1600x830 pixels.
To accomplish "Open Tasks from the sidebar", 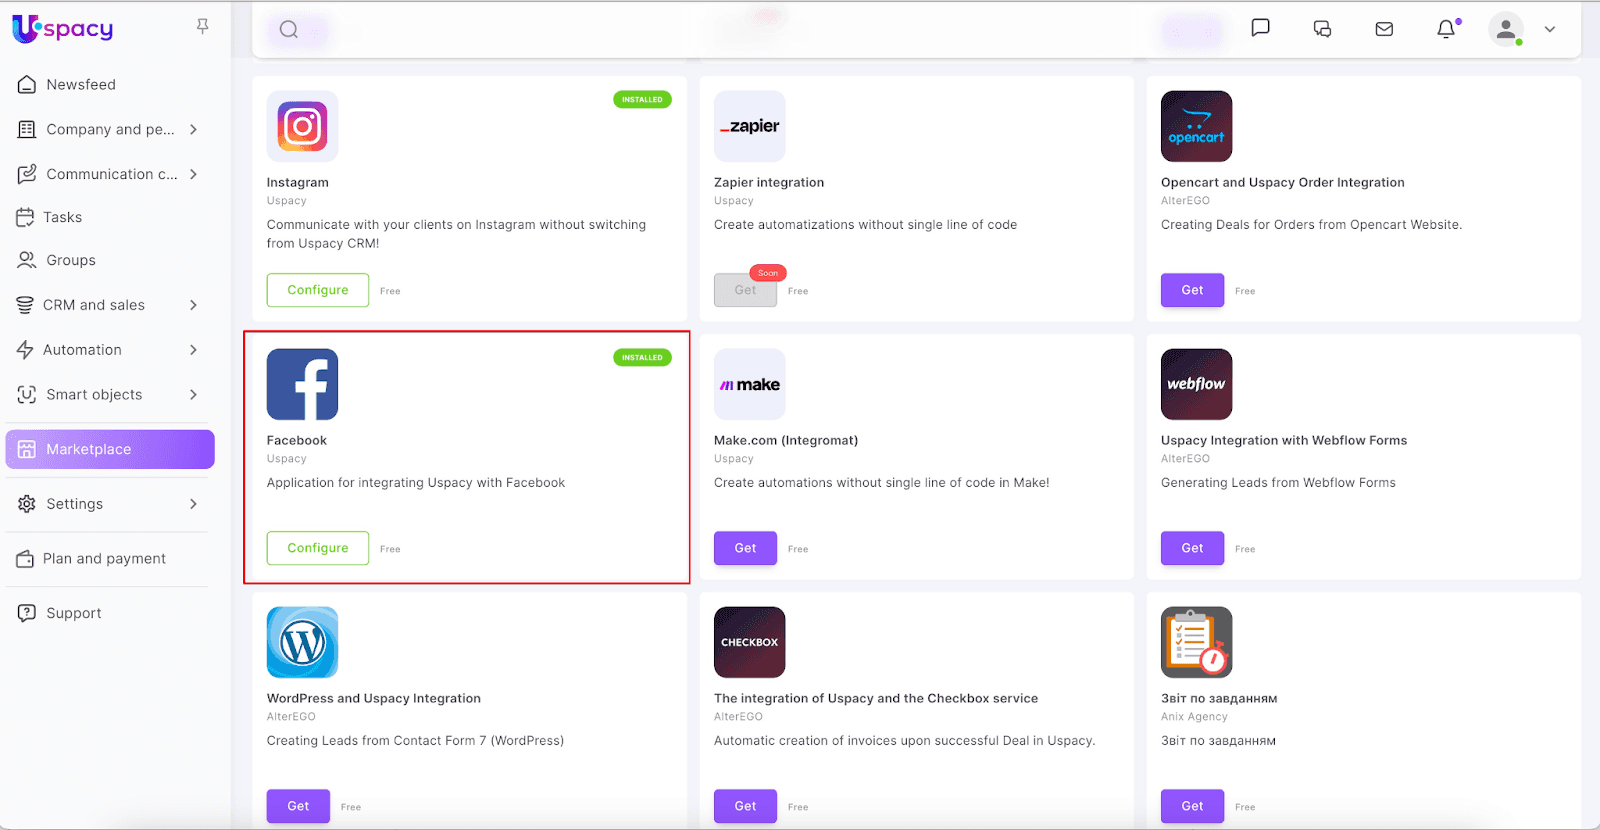I will coord(62,217).
